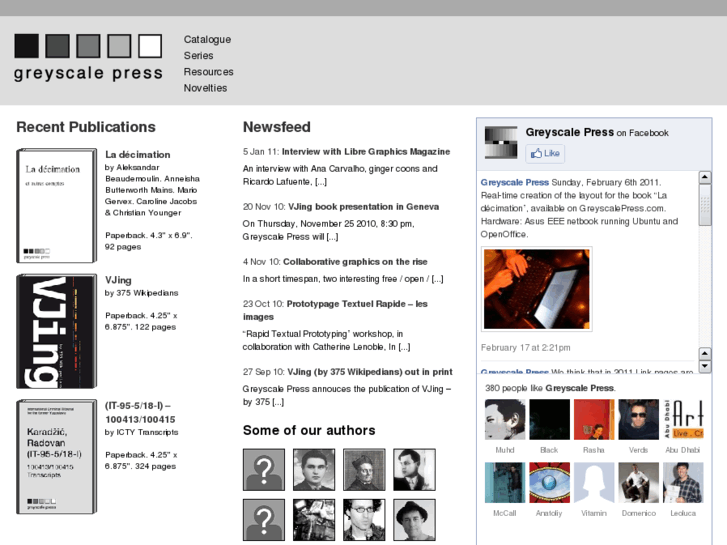The image size is (727, 545).
Task: Click the lower scroll-up arrow above the down arrow
Action: [x=705, y=354]
